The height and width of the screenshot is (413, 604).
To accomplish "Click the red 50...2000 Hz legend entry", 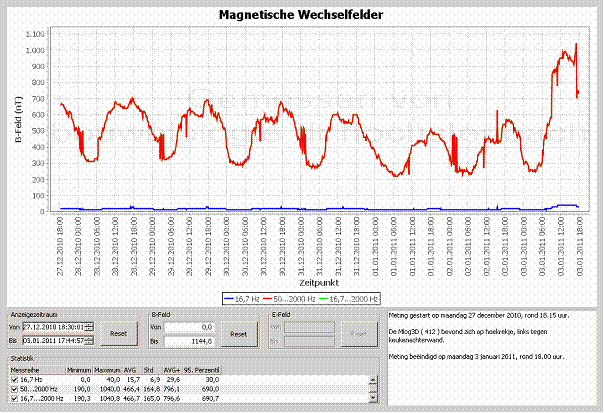I will click(294, 298).
